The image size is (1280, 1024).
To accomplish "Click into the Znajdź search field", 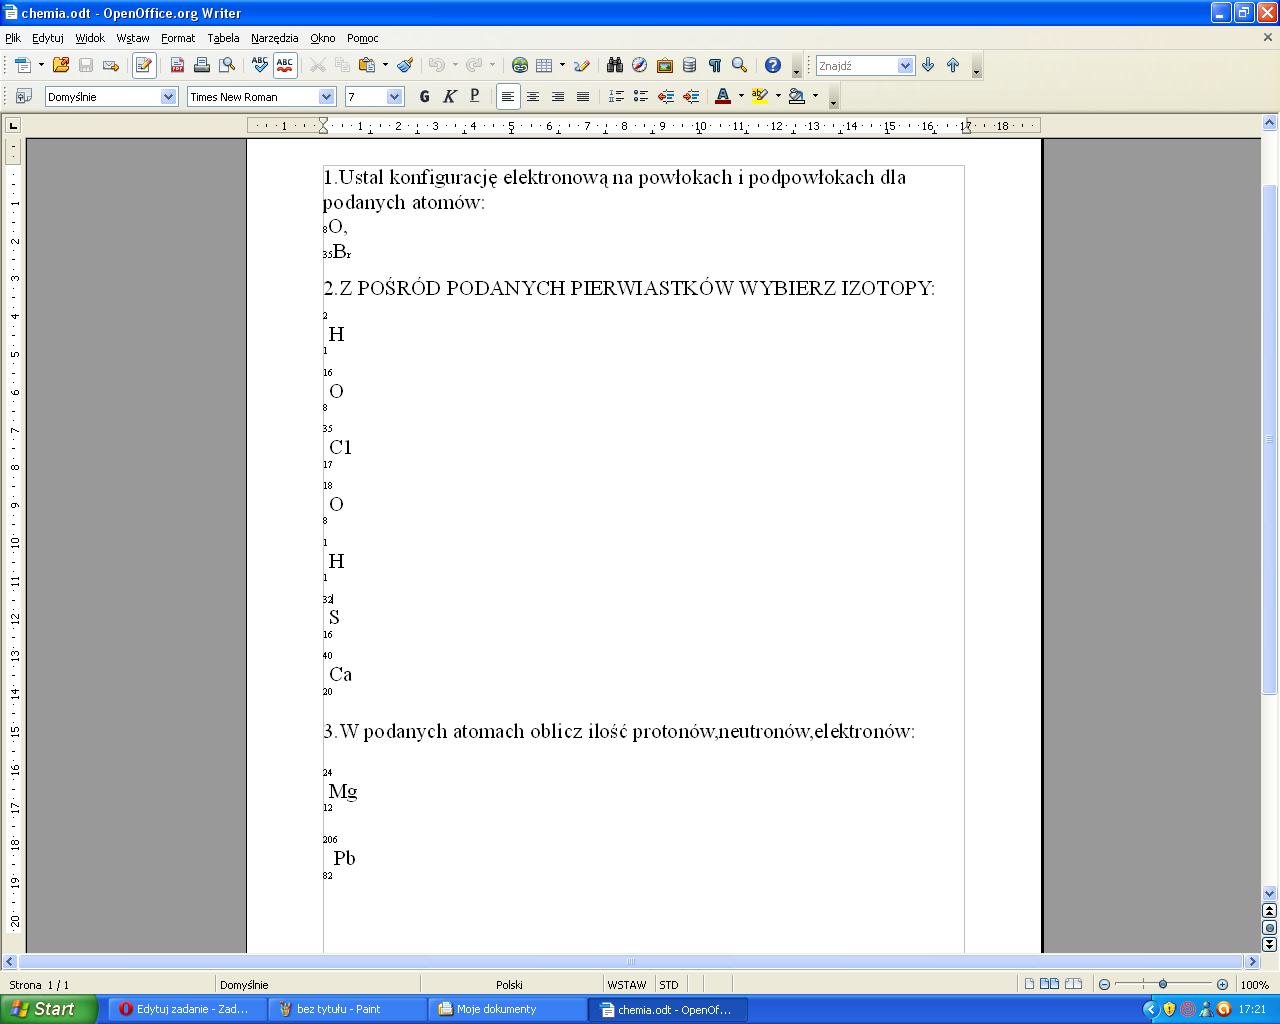I will 856,66.
